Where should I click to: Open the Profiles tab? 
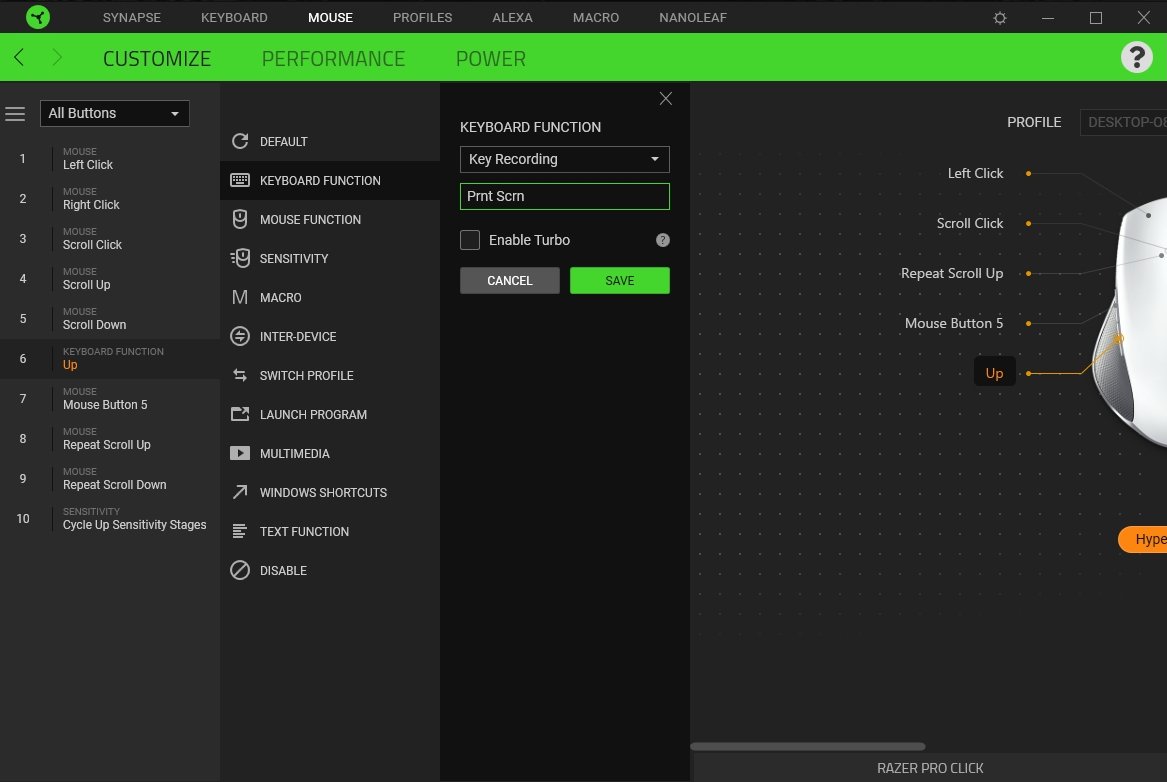tap(423, 17)
